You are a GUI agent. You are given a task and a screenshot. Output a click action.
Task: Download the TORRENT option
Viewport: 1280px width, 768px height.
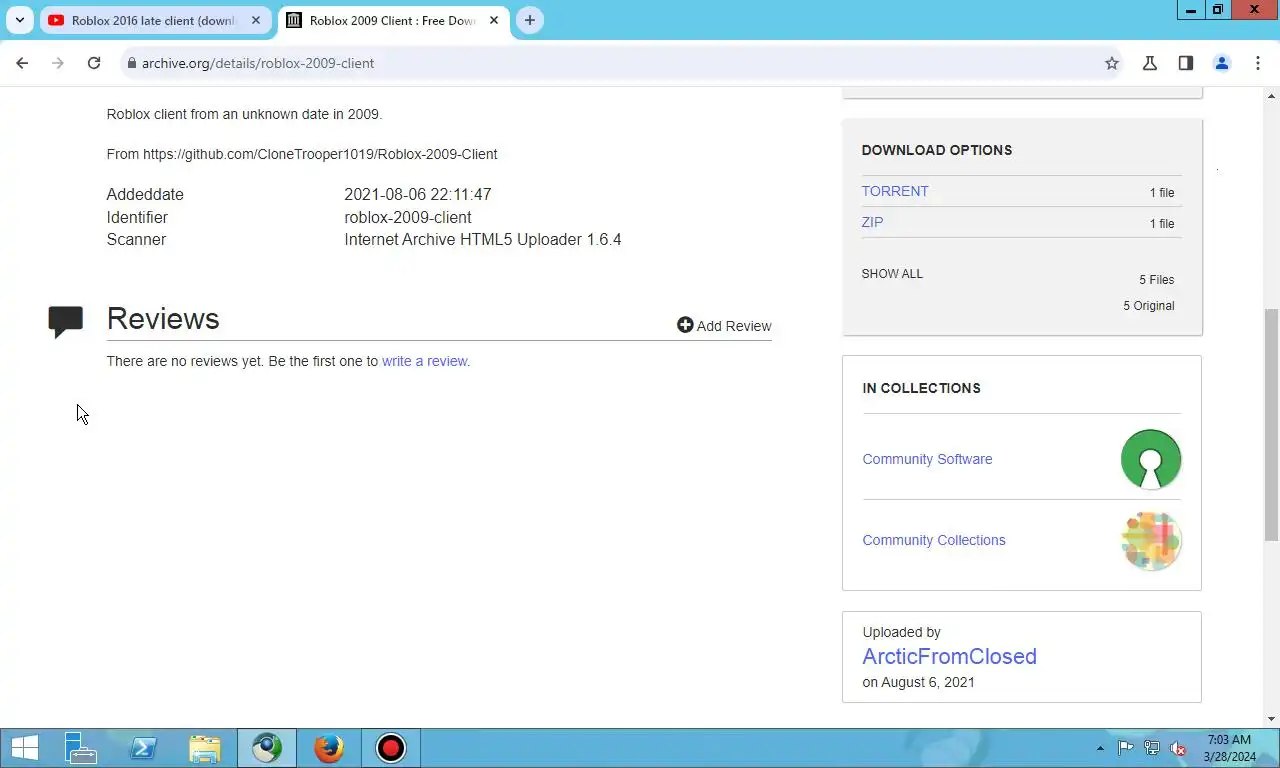pyautogui.click(x=895, y=191)
